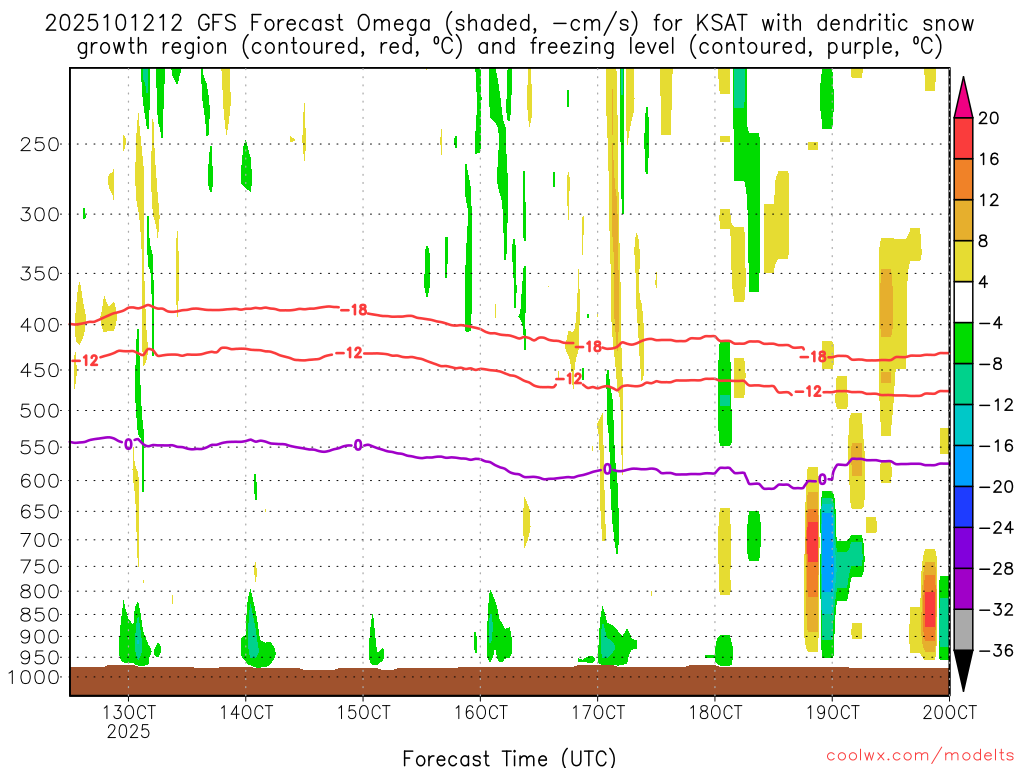Click the bright green colorbar swatch between -4 and -8
This screenshot has width=1024, height=768.
(963, 344)
